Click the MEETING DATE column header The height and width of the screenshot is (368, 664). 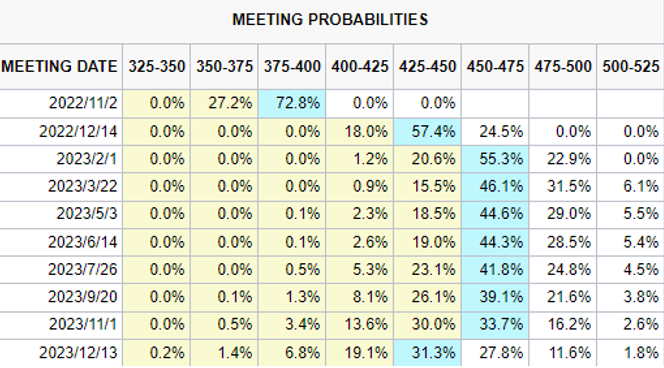coord(59,66)
